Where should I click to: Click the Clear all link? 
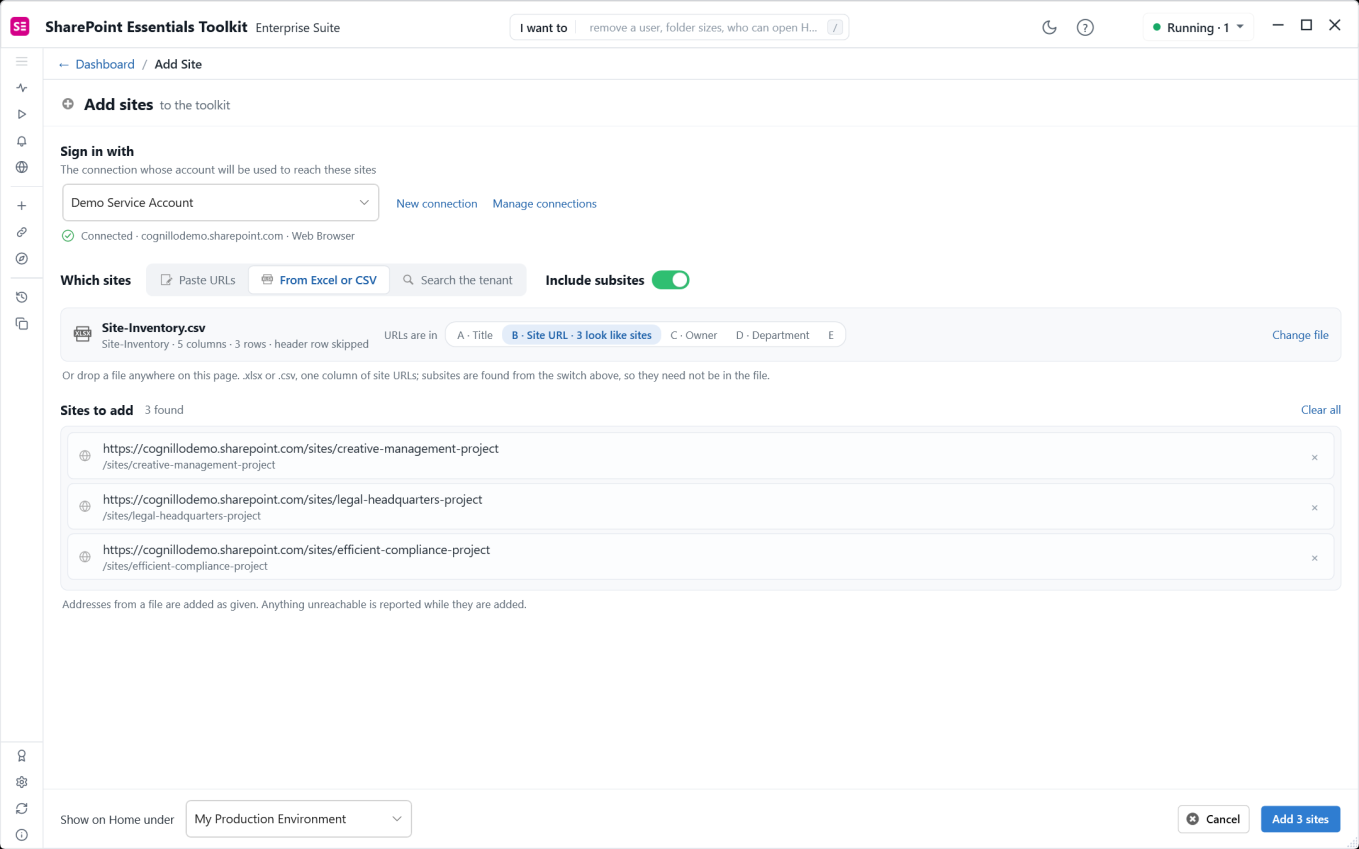coord(1320,410)
